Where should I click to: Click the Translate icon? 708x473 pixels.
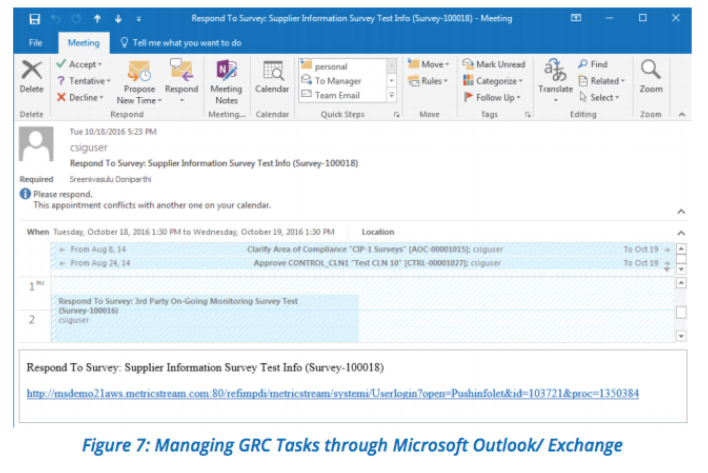(x=555, y=70)
